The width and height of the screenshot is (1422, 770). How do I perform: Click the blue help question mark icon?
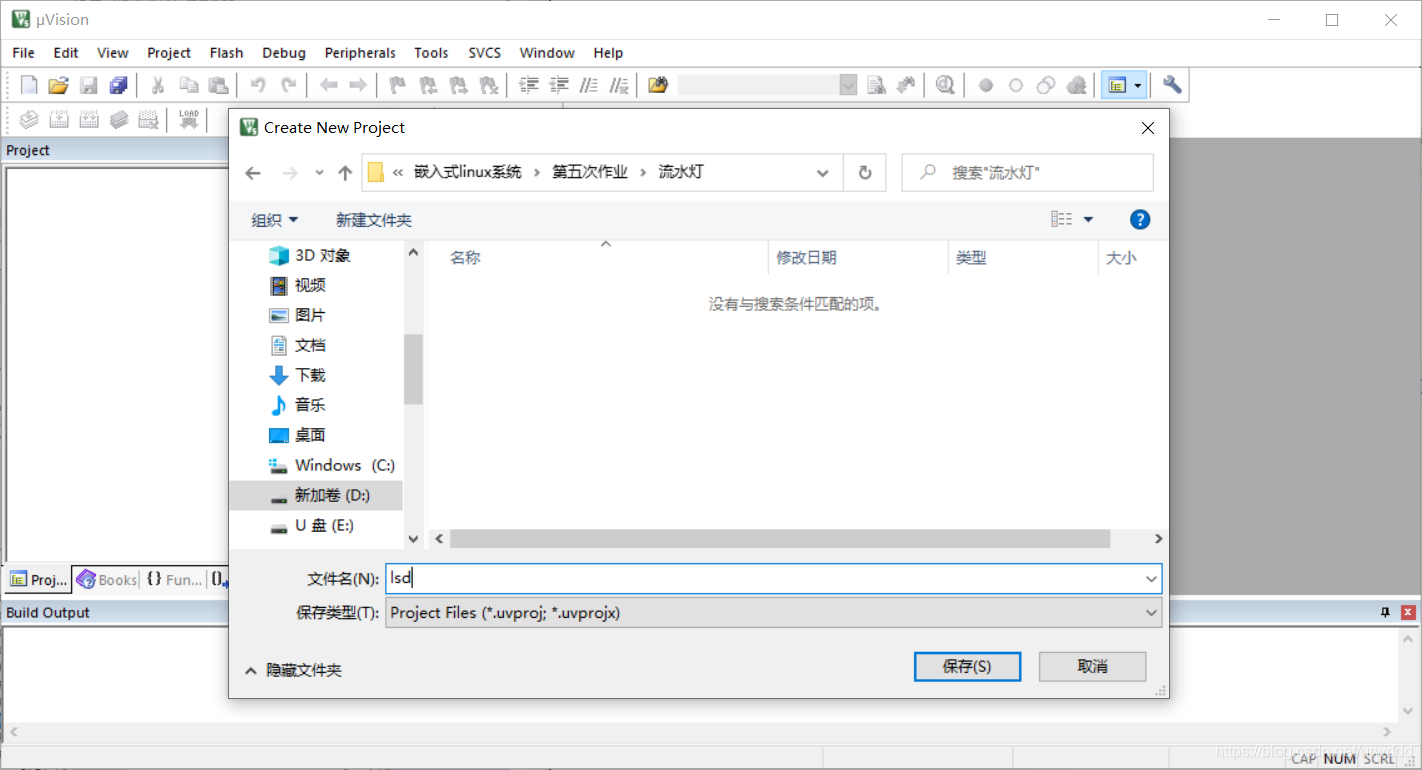(1139, 220)
